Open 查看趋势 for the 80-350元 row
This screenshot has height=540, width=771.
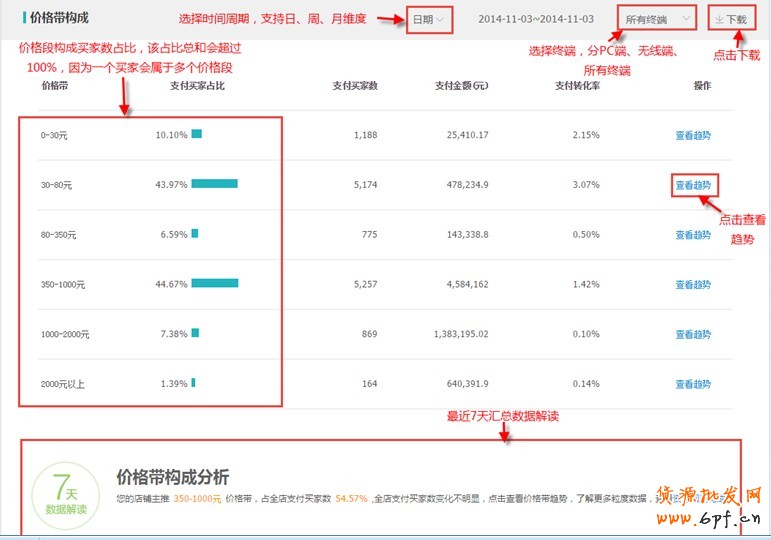click(692, 235)
